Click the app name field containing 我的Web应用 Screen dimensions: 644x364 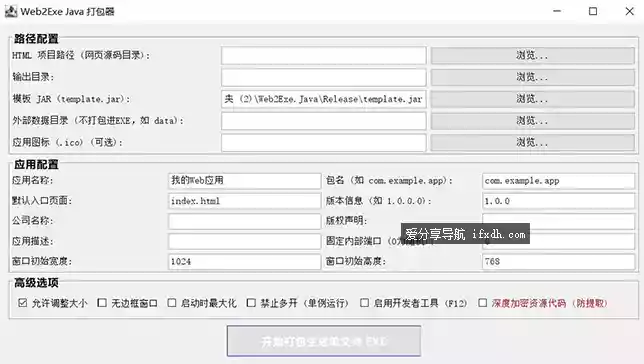tap(244, 181)
